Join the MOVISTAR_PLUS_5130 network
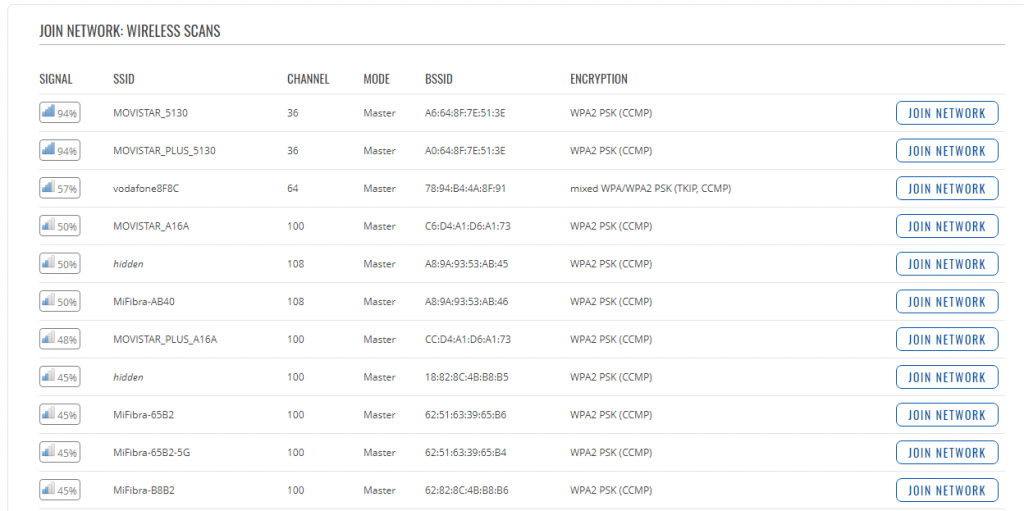The width and height of the screenshot is (1024, 511). pyautogui.click(x=947, y=151)
